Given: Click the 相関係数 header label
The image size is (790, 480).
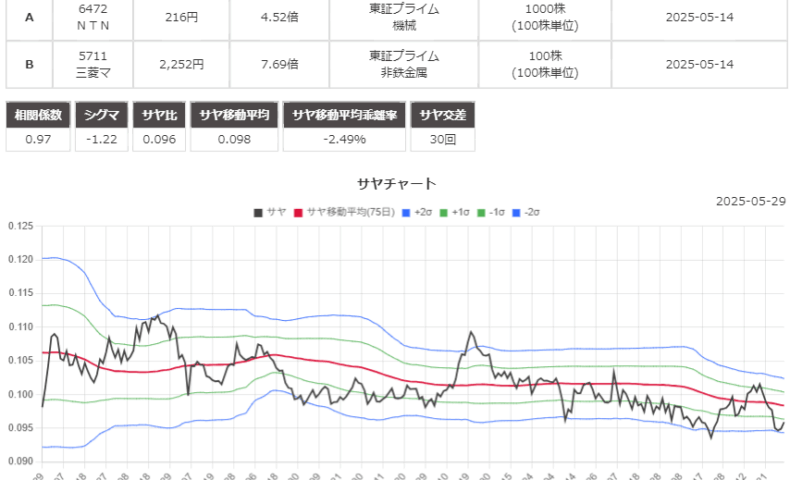Looking at the screenshot, I should pos(37,115).
